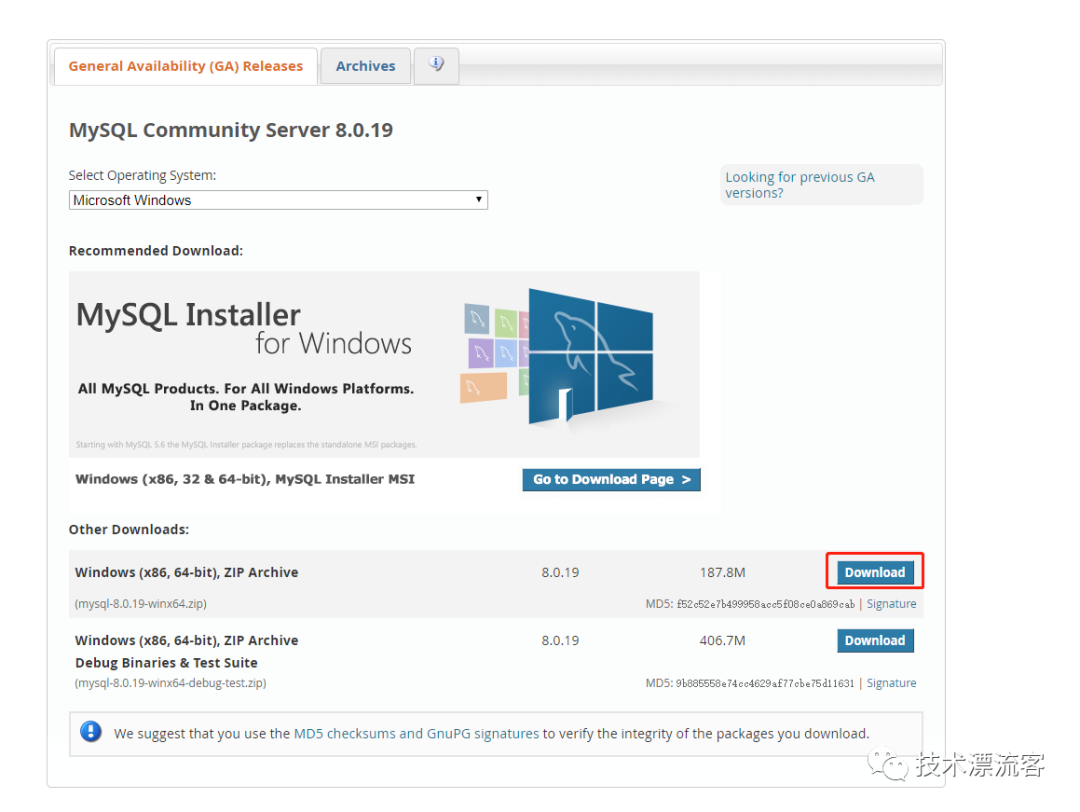Select MD5 hash f52c52e7b499958acc5f08ce0a869cab
The width and height of the screenshot is (1080, 812).
coord(766,604)
